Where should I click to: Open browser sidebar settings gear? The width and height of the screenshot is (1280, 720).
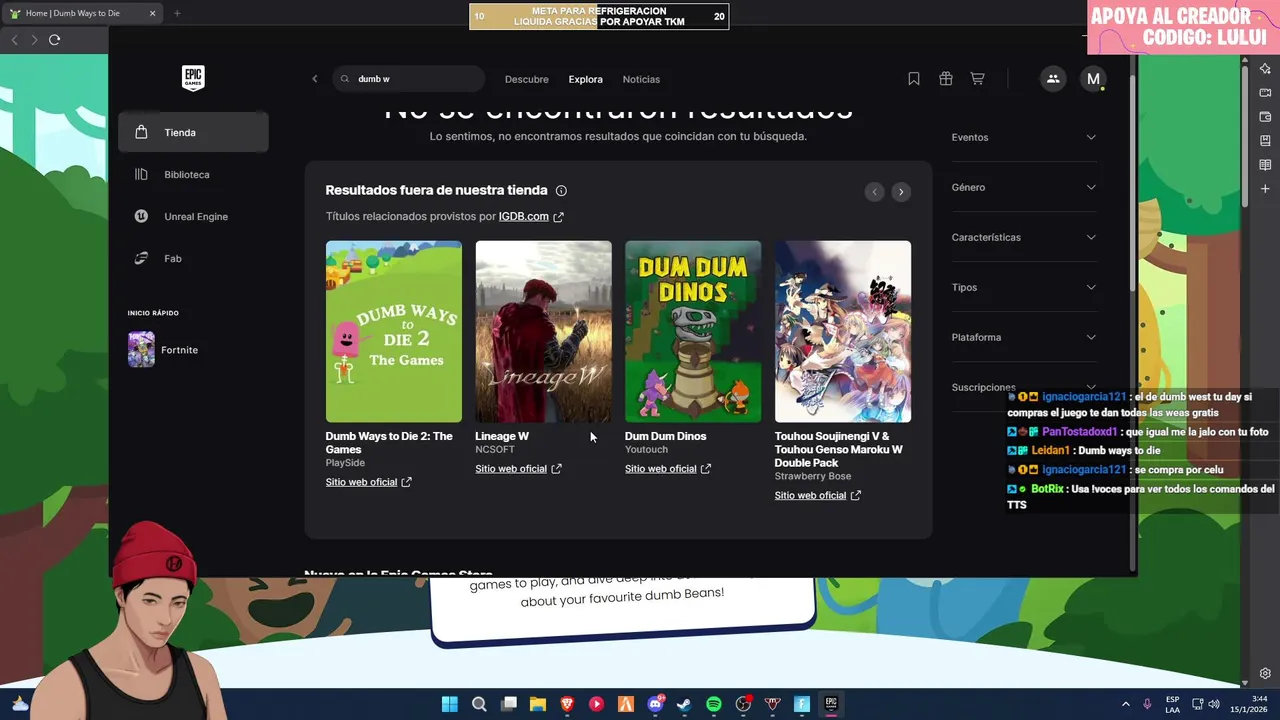[x=1265, y=674]
